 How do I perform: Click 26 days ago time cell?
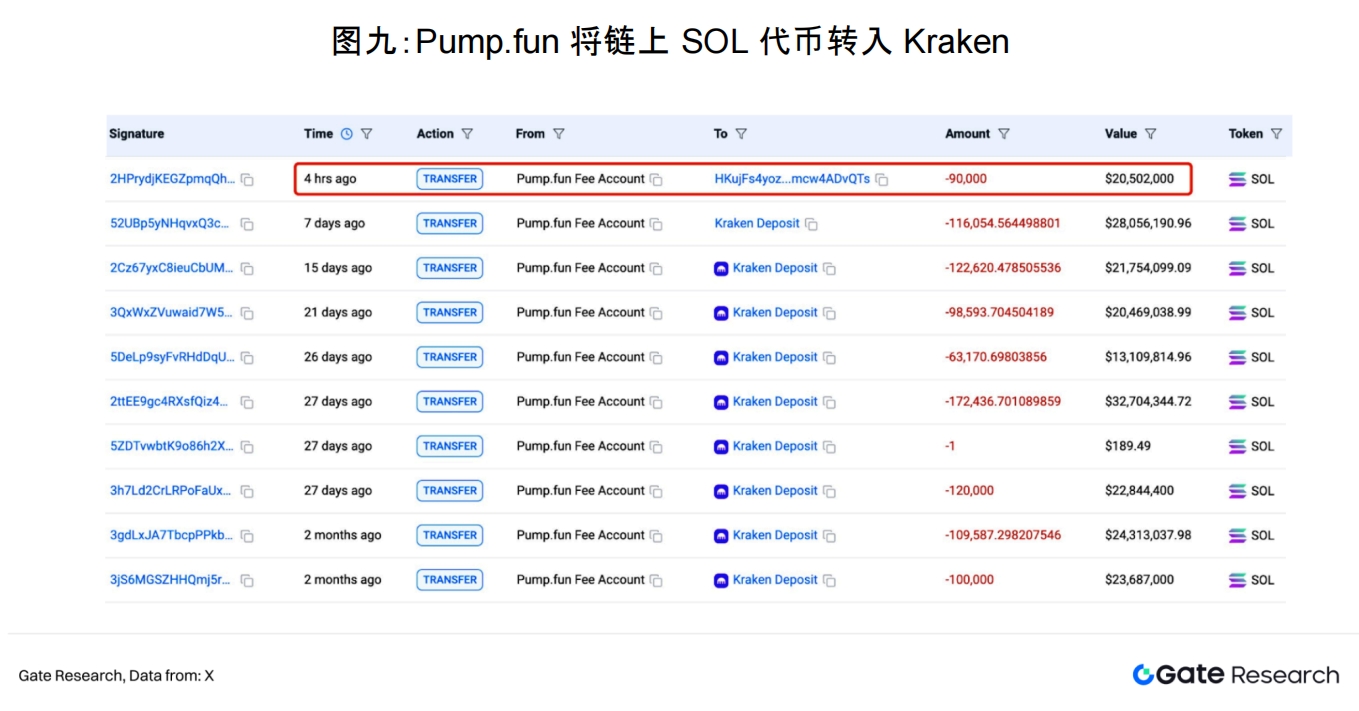click(338, 357)
